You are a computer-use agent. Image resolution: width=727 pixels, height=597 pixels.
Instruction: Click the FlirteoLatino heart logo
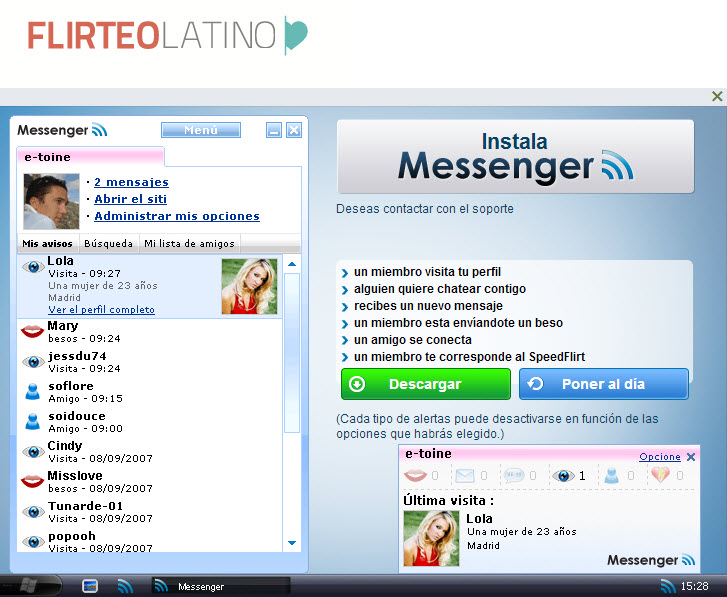point(295,35)
